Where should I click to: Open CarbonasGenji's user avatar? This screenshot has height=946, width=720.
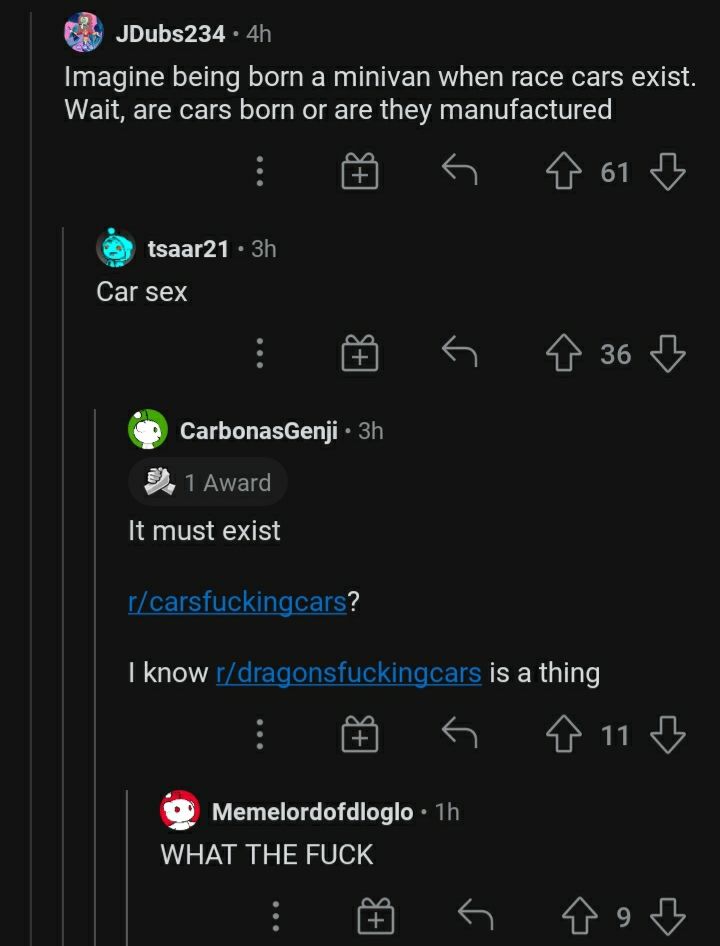pyautogui.click(x=147, y=430)
